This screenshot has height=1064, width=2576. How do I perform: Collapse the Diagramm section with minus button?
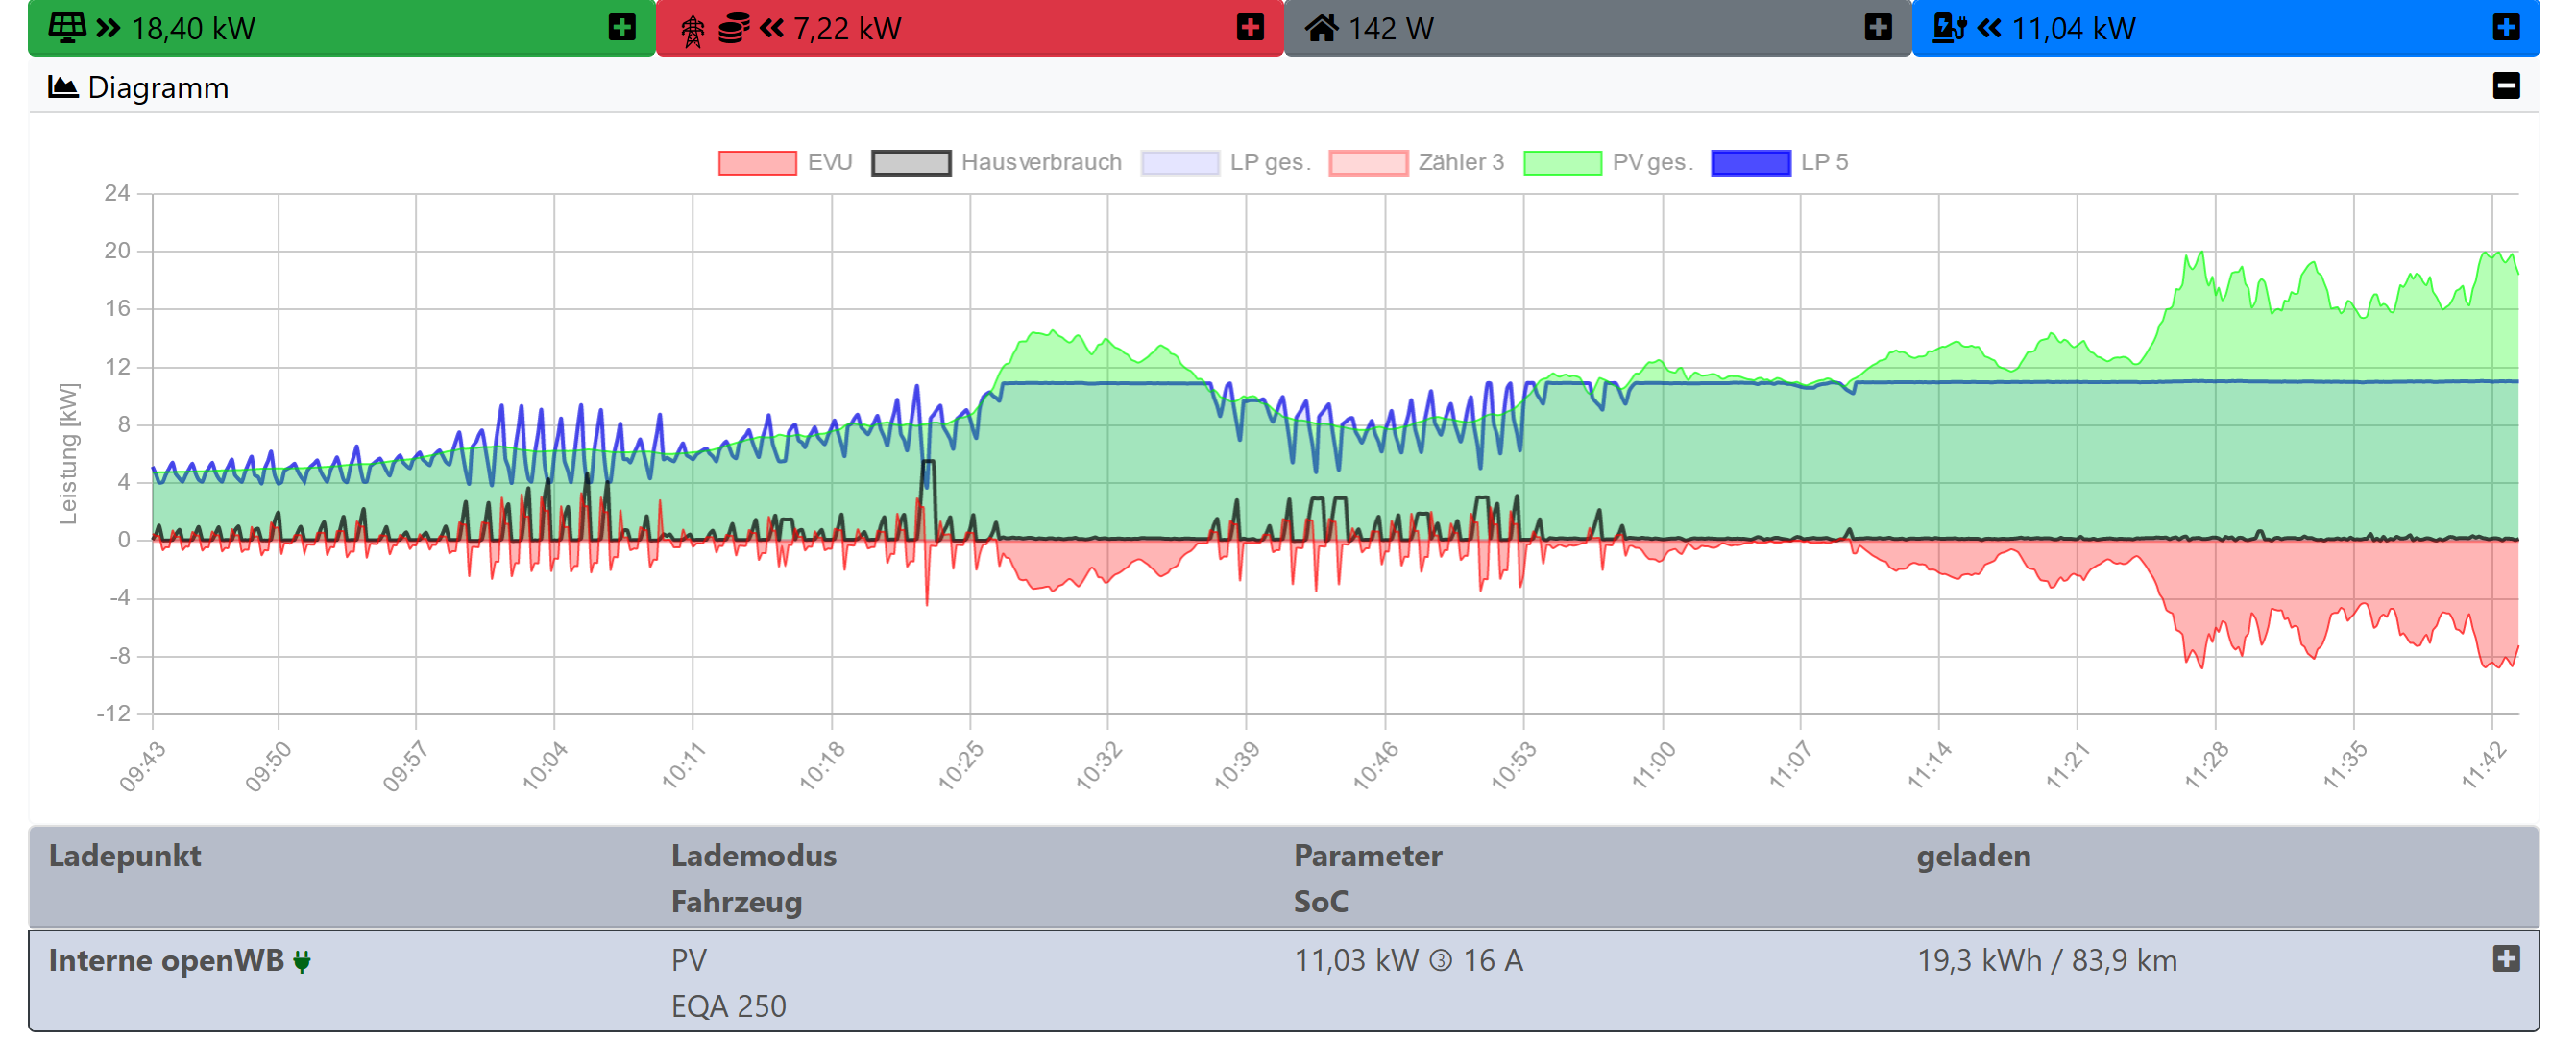pos(2505,86)
